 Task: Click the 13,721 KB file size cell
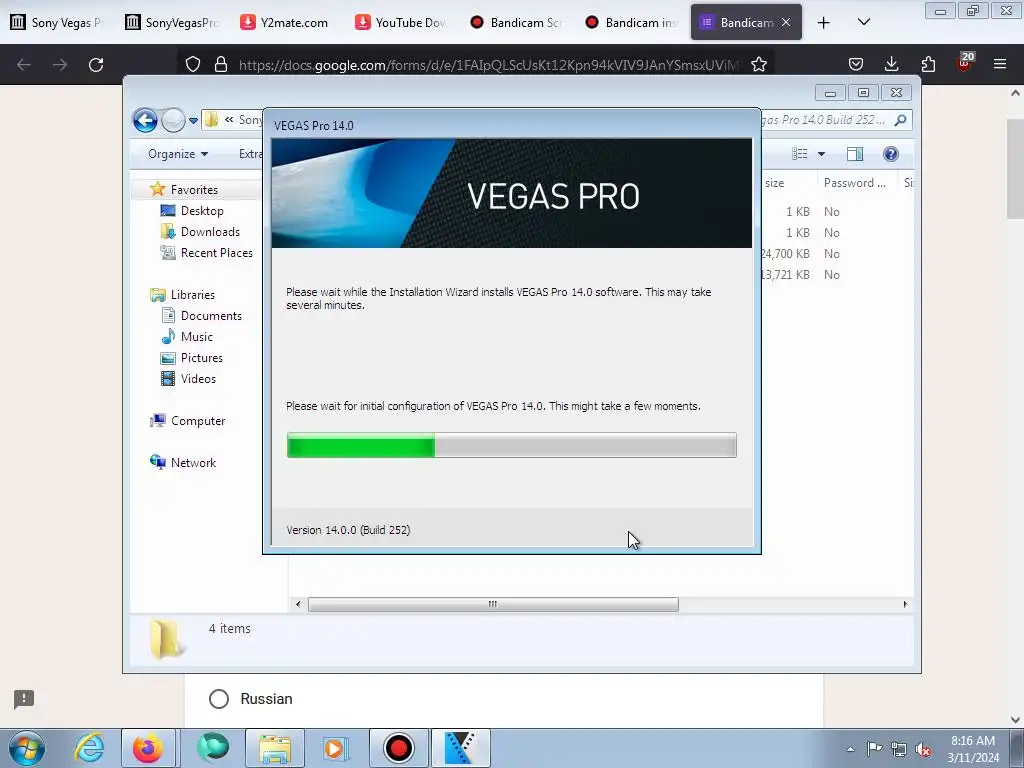click(x=786, y=274)
